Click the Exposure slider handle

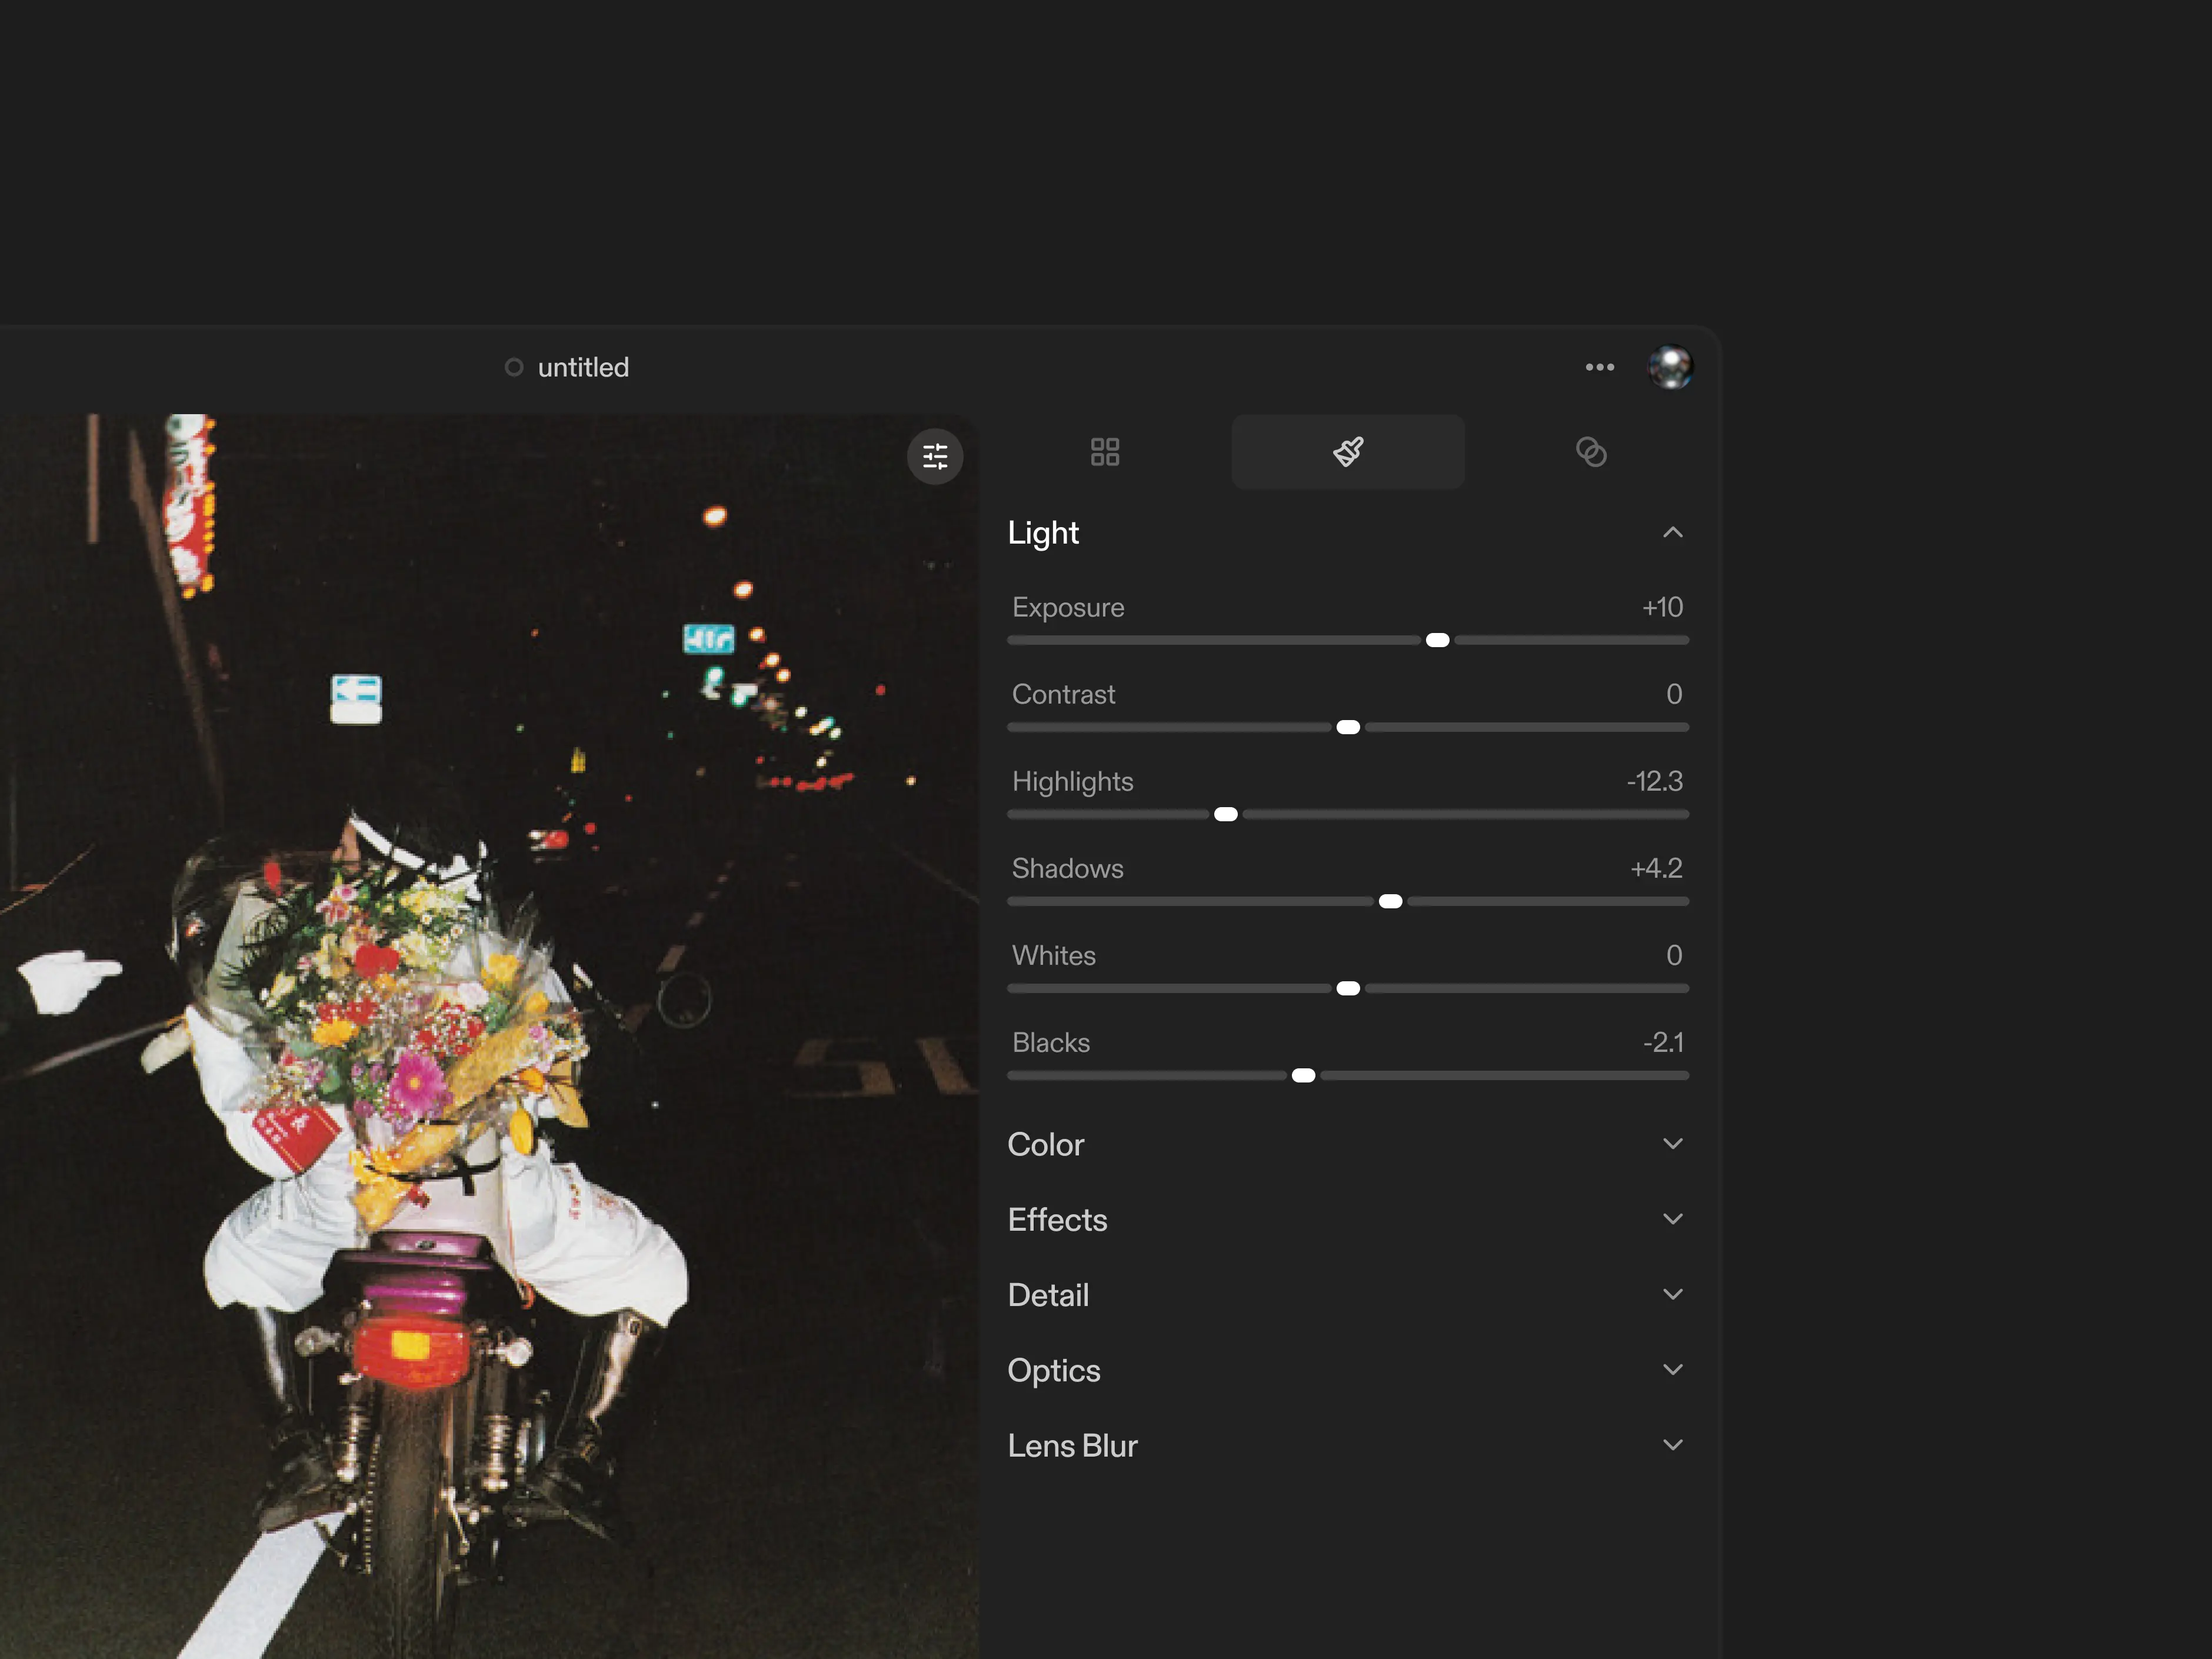(x=1437, y=640)
